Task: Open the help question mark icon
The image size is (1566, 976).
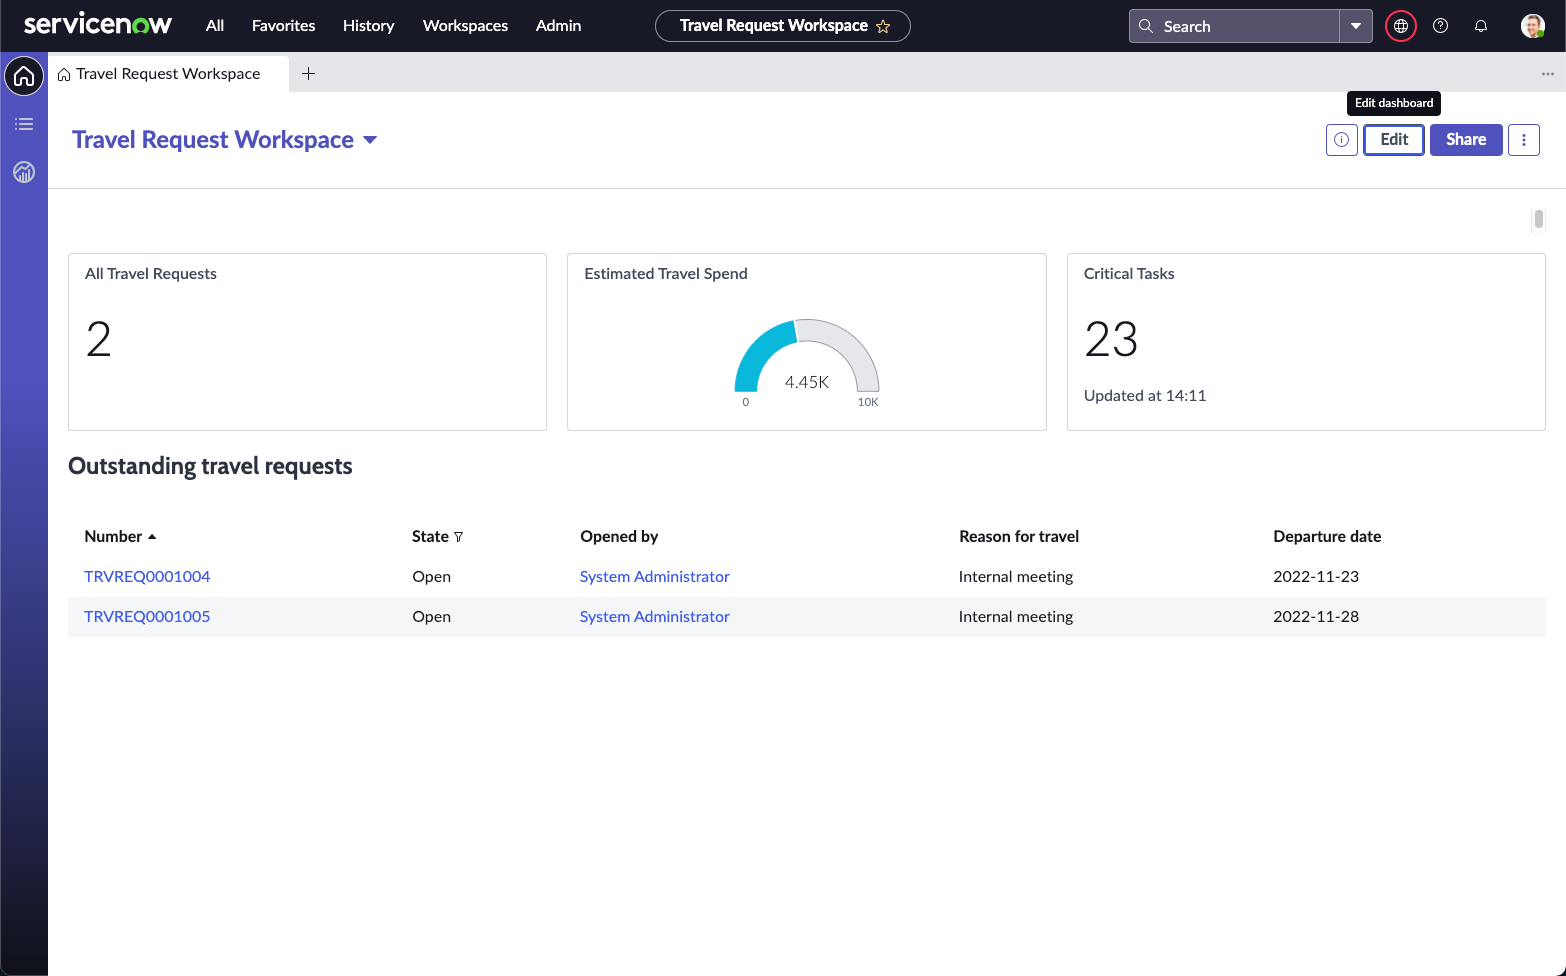Action: 1441,26
